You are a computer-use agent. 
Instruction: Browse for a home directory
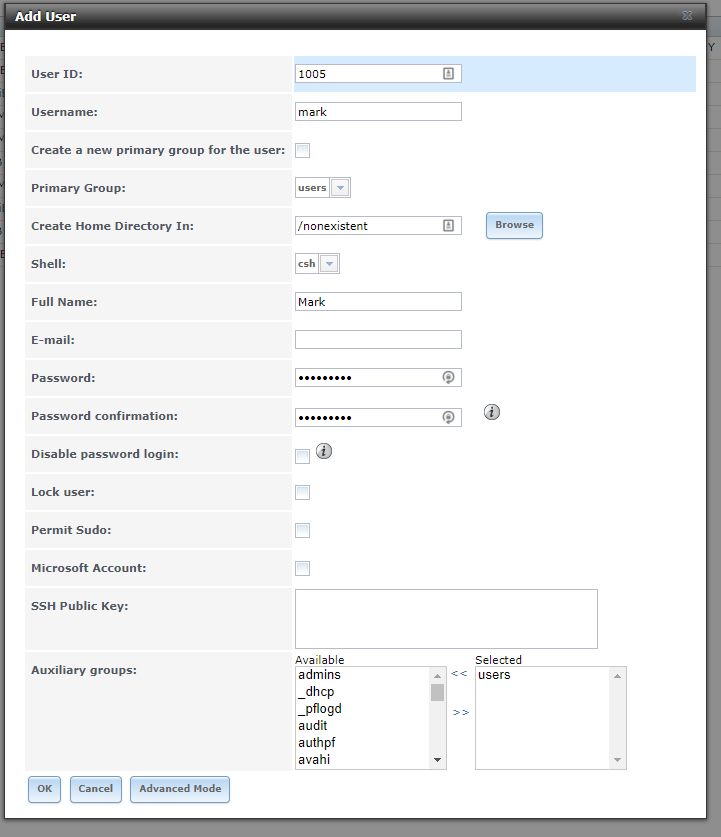point(514,225)
